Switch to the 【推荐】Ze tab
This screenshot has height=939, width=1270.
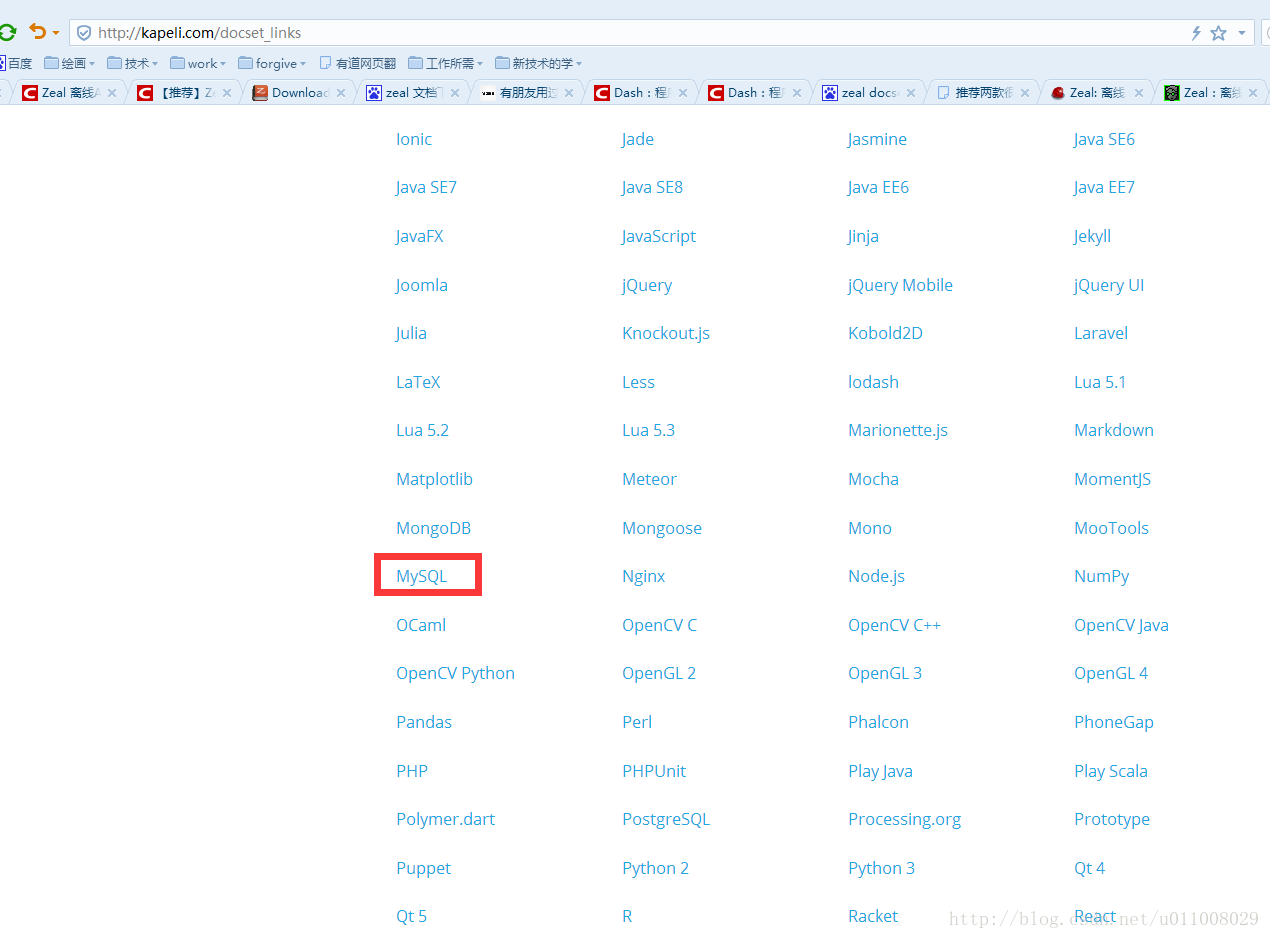(x=186, y=93)
